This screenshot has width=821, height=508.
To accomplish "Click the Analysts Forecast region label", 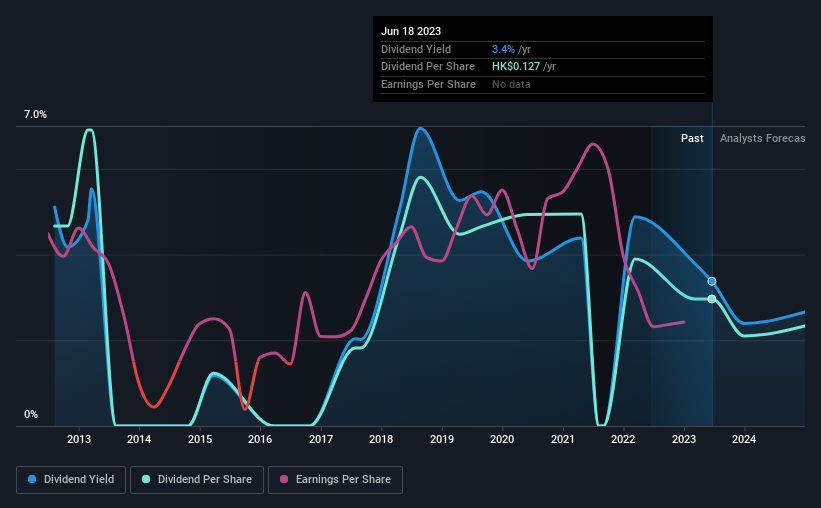I will (762, 138).
